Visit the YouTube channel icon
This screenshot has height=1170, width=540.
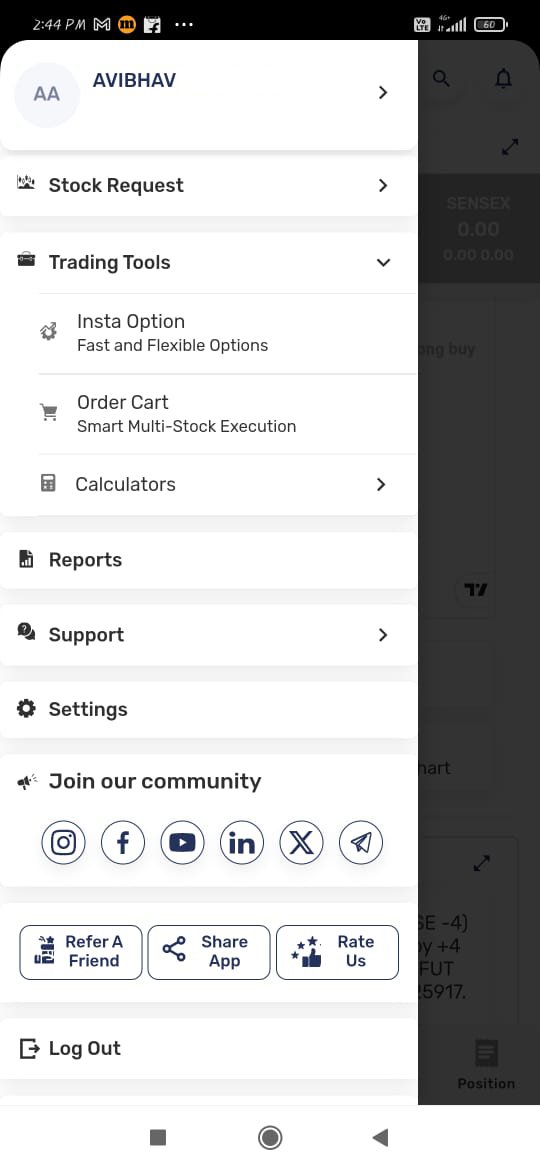[x=182, y=843]
